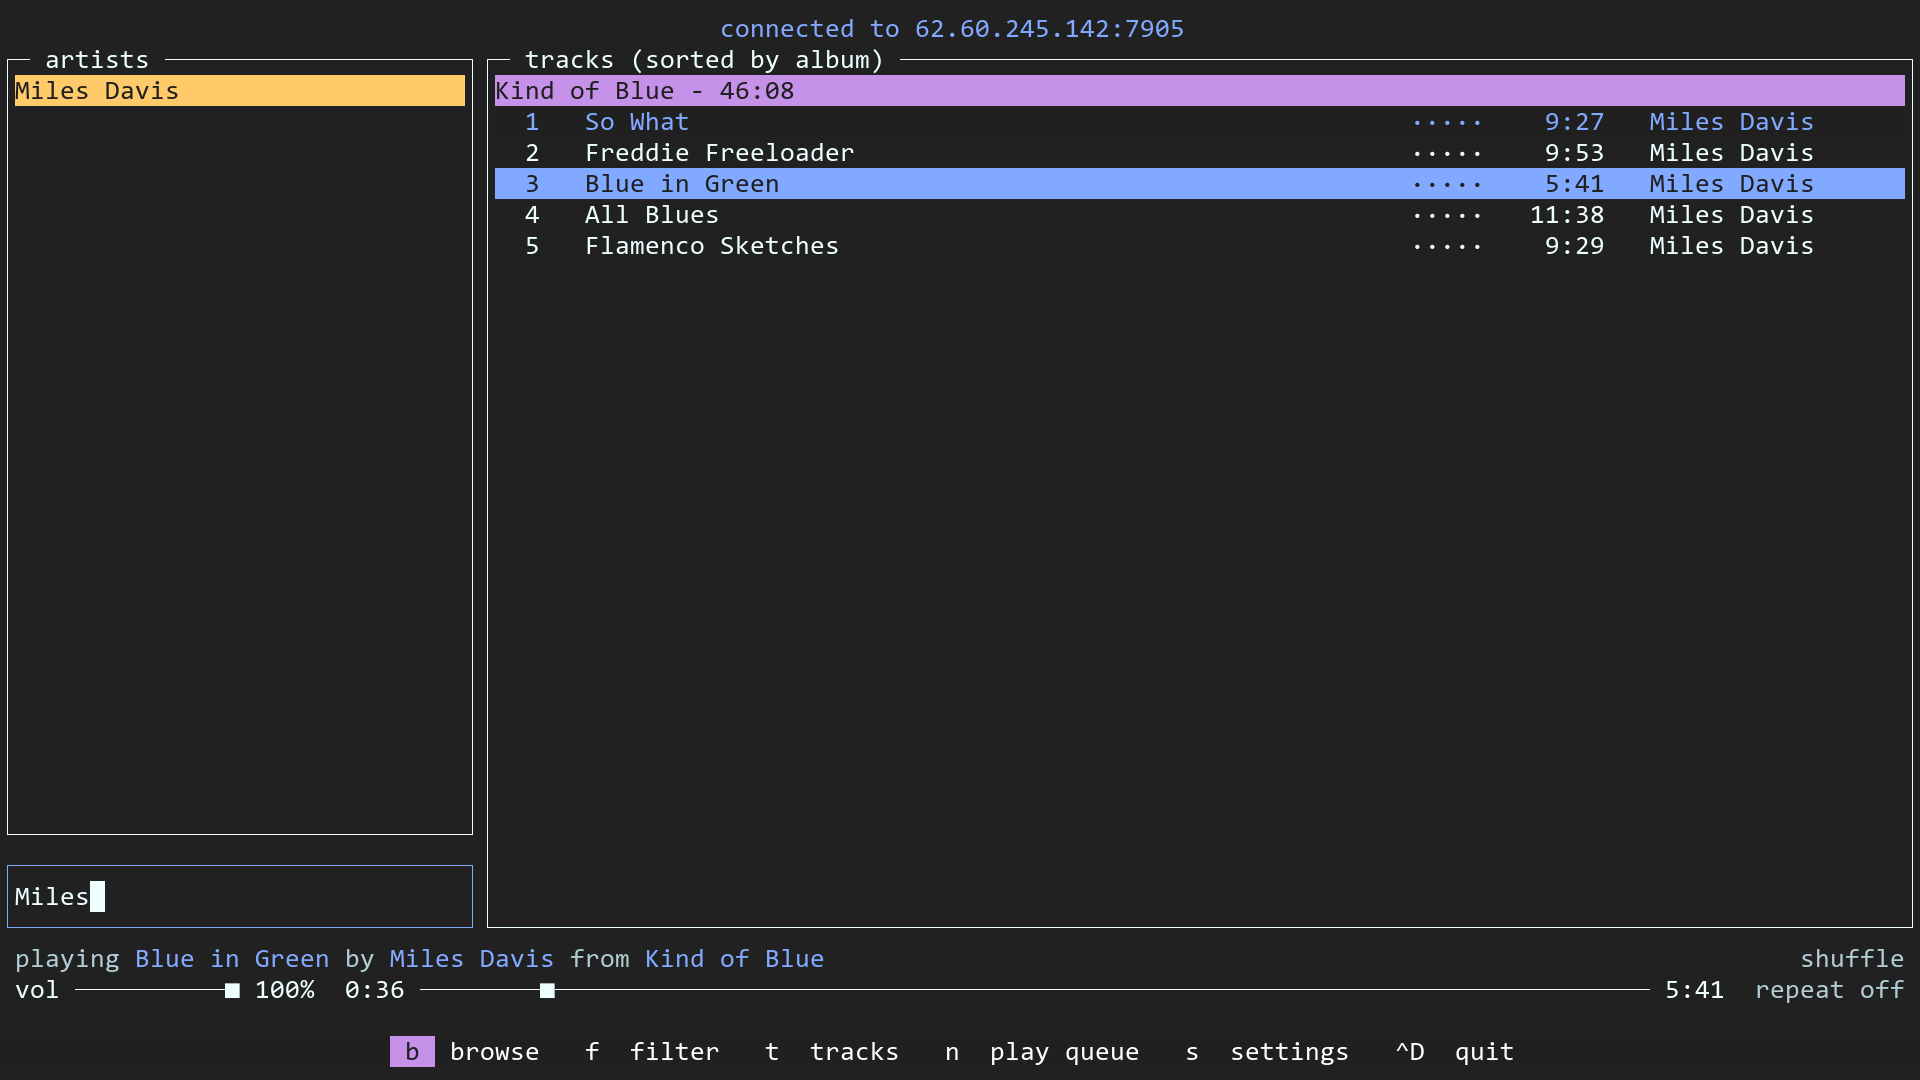Play the track So What

click(x=636, y=122)
